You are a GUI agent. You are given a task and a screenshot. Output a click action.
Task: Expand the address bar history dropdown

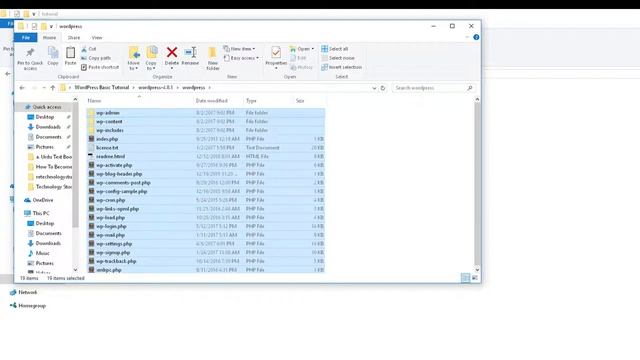[x=374, y=88]
